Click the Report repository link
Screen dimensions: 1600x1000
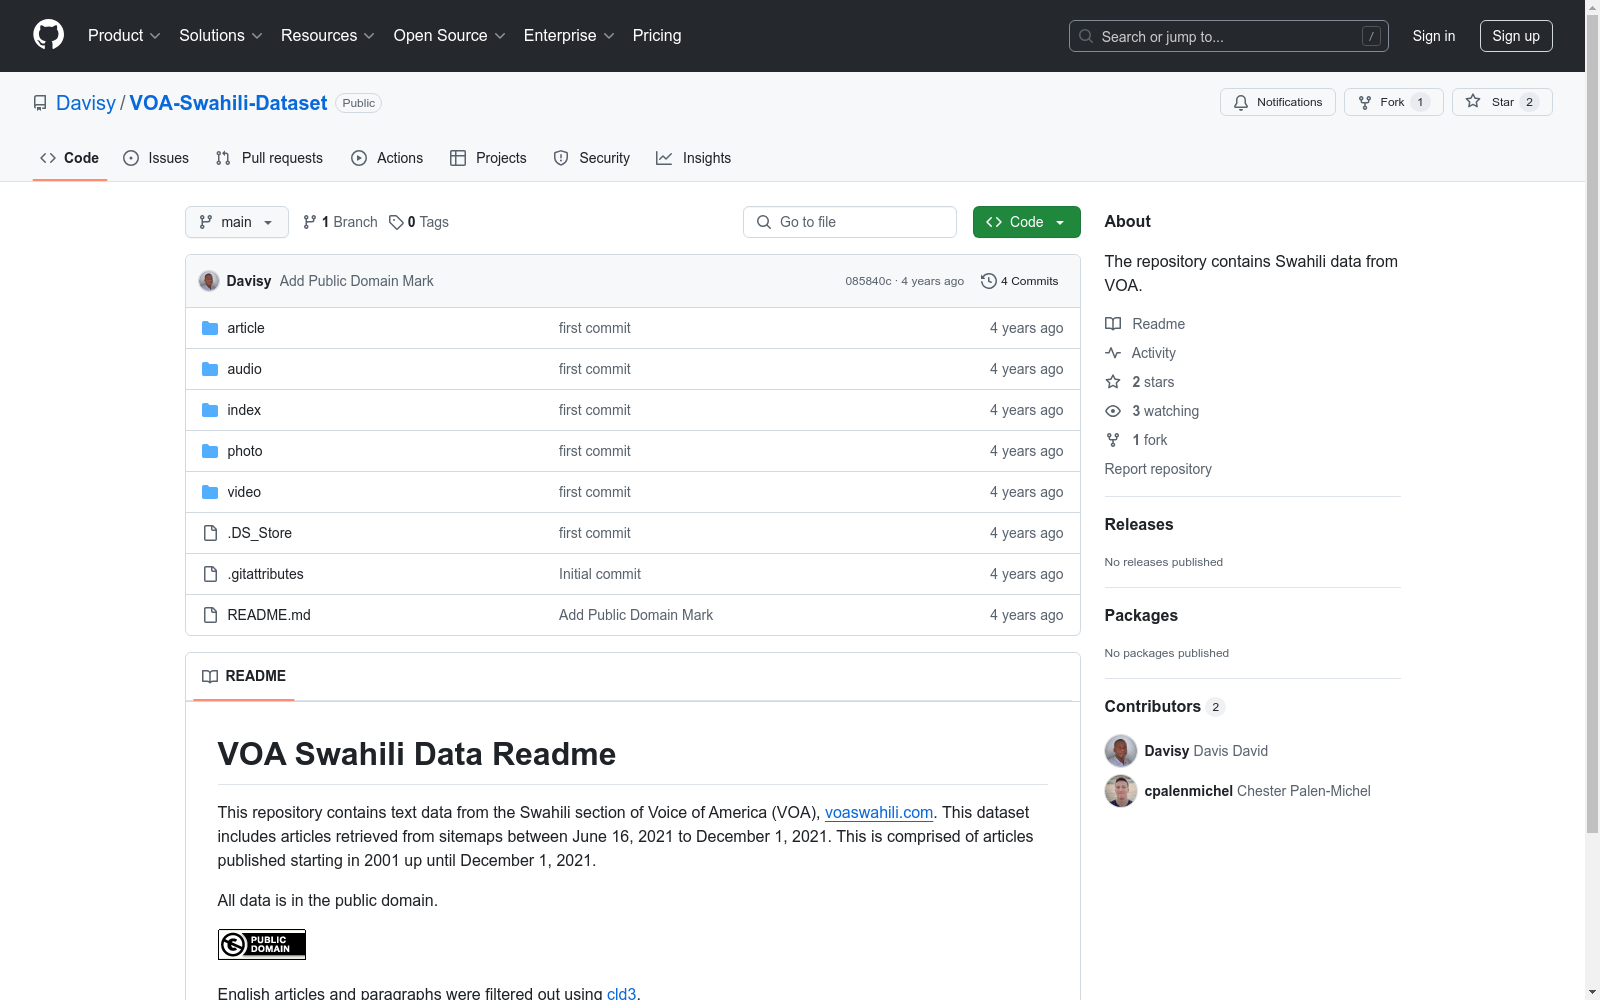(x=1158, y=469)
